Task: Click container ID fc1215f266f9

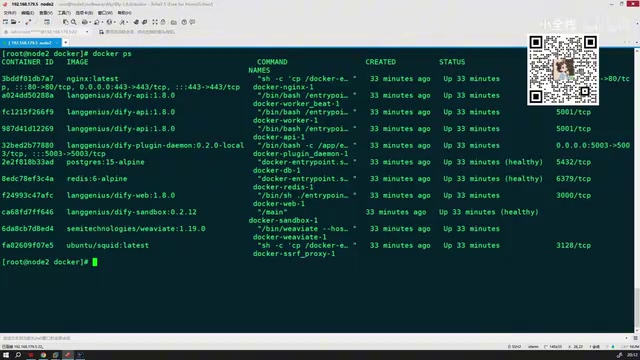Action: 27,112
